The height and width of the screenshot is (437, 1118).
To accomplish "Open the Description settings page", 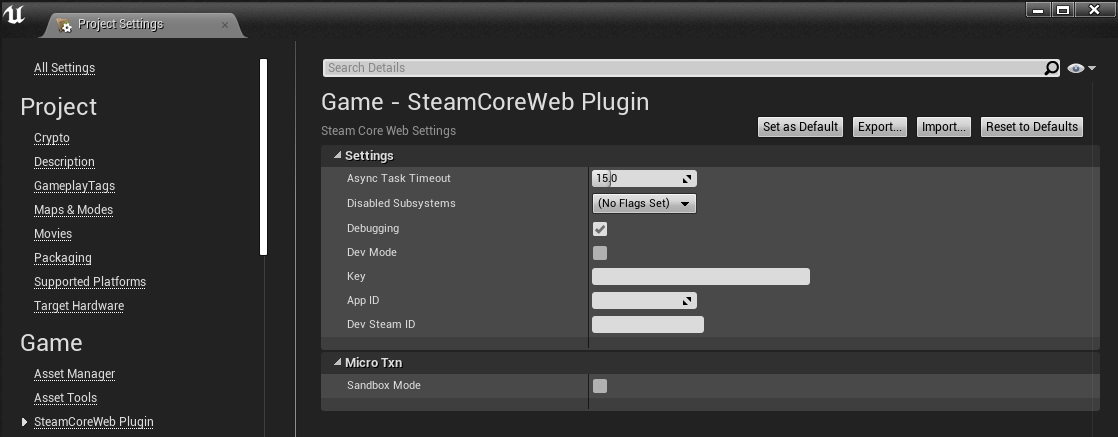I will 64,162.
